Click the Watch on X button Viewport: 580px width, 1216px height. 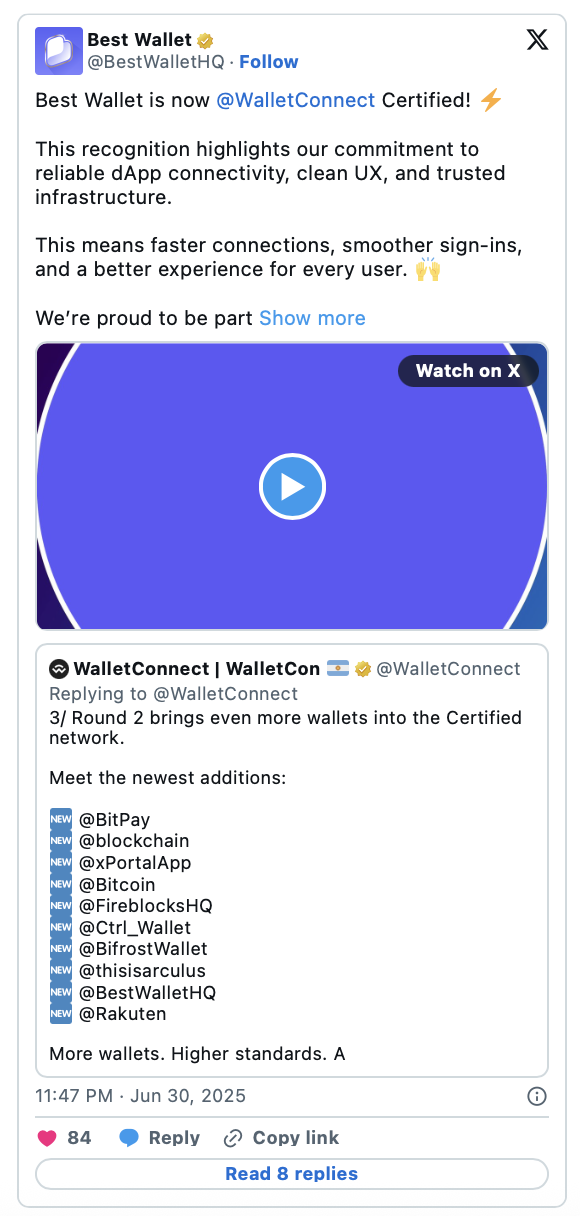[468, 371]
